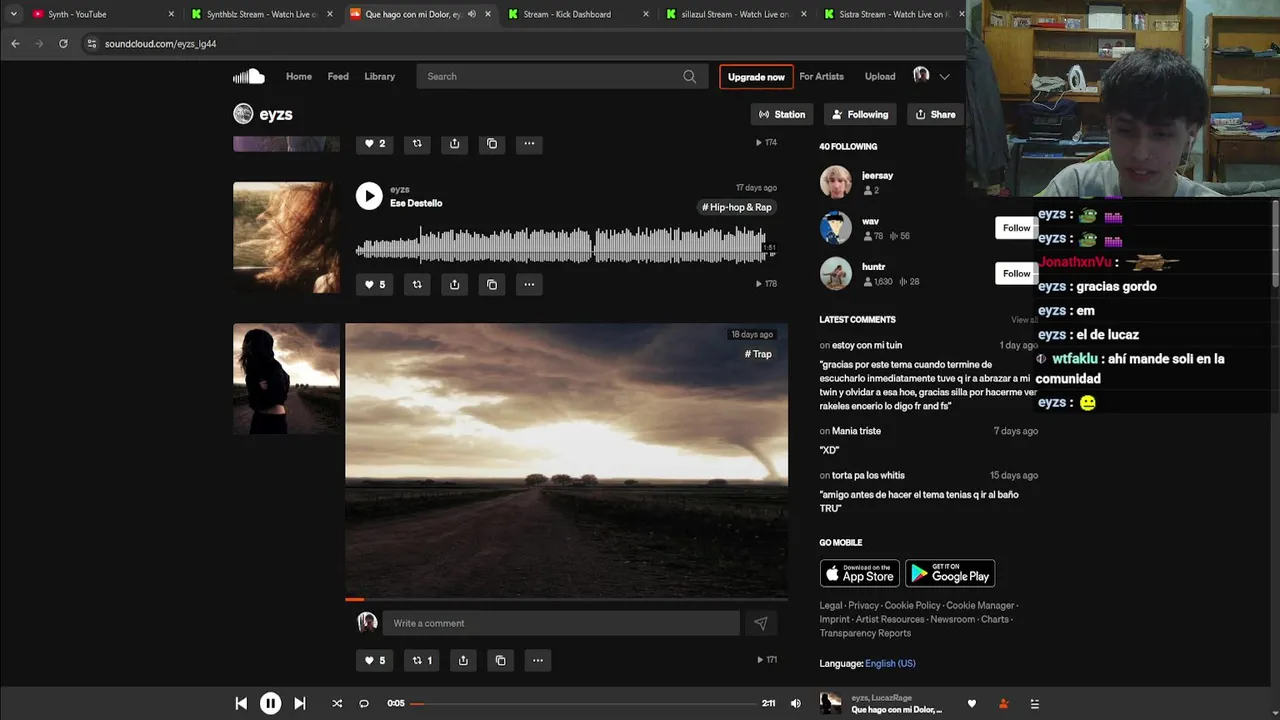The width and height of the screenshot is (1280, 720).
Task: Mute the player volume
Action: pyautogui.click(x=796, y=703)
